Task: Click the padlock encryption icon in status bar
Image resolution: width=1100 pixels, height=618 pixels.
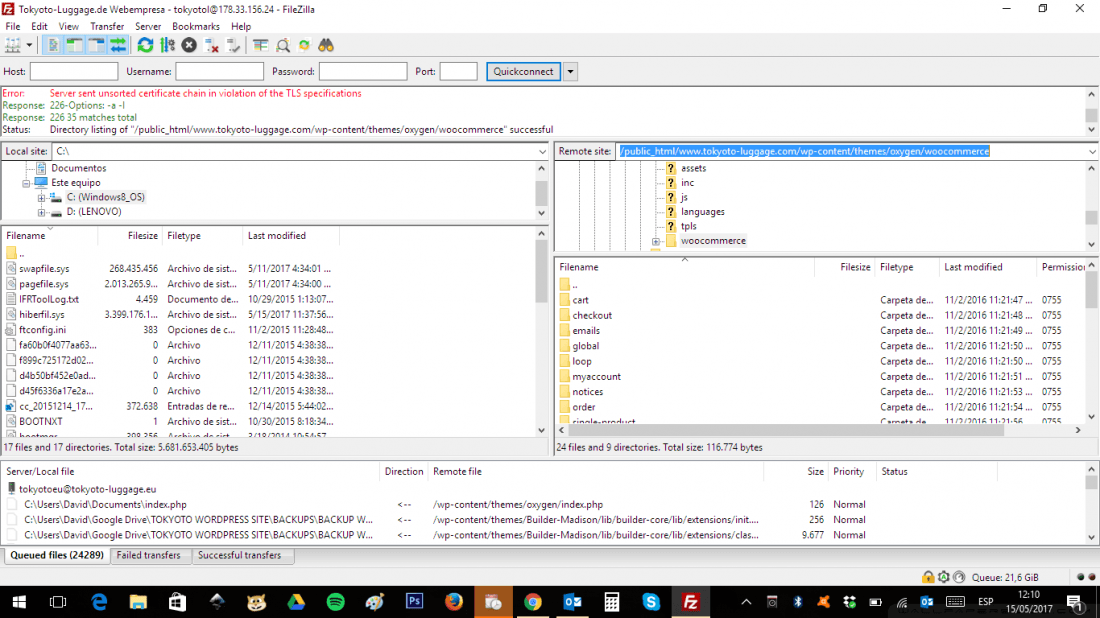Action: [x=928, y=577]
